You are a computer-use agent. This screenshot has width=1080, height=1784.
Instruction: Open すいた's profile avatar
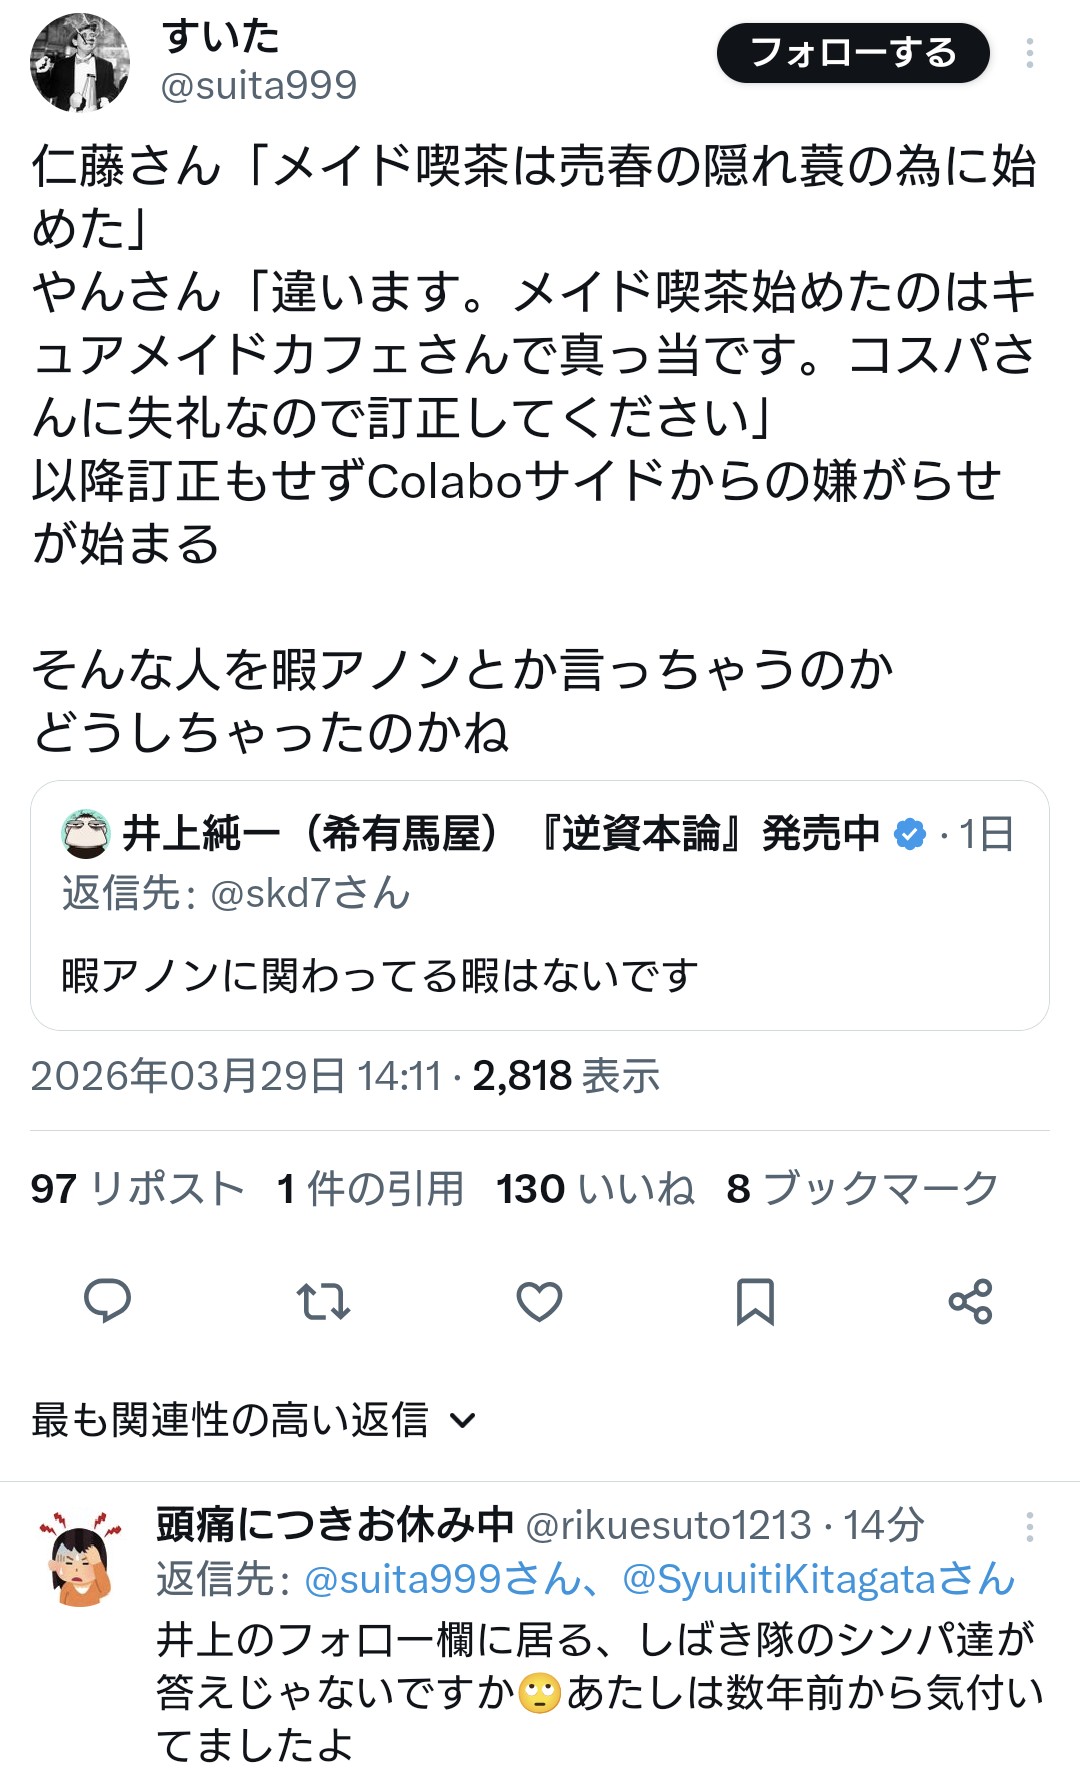tap(80, 62)
